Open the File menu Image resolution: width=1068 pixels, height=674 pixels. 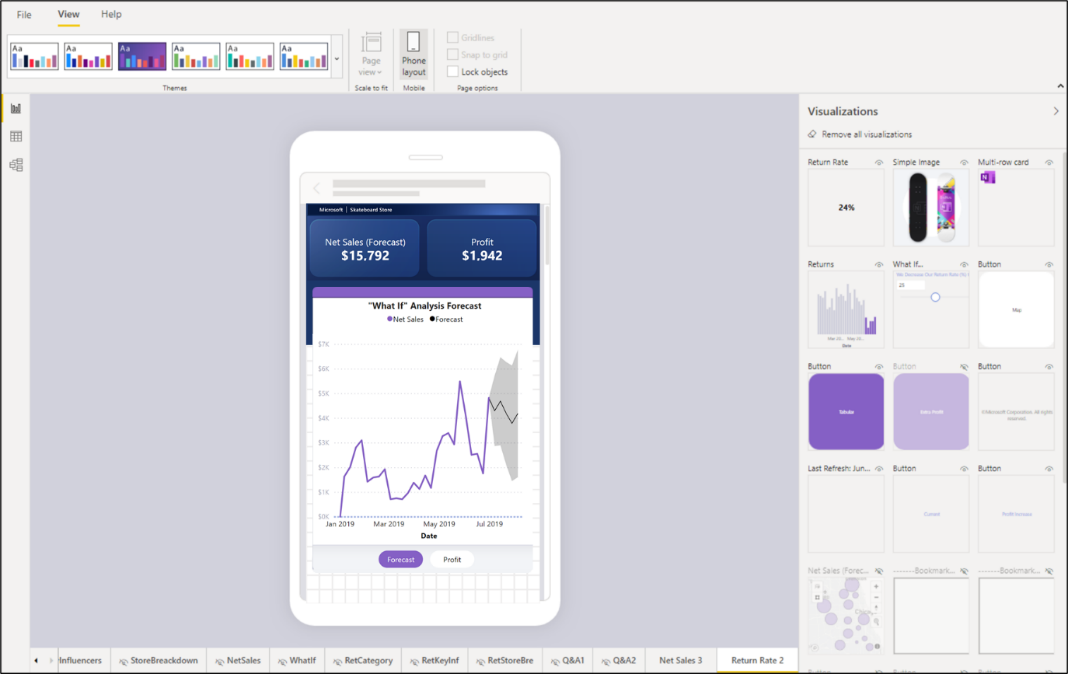24,15
